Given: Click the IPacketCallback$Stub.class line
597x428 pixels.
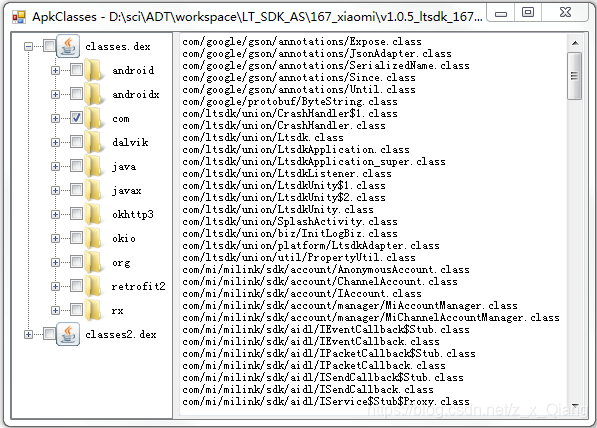Looking at the screenshot, I should tap(329, 353).
